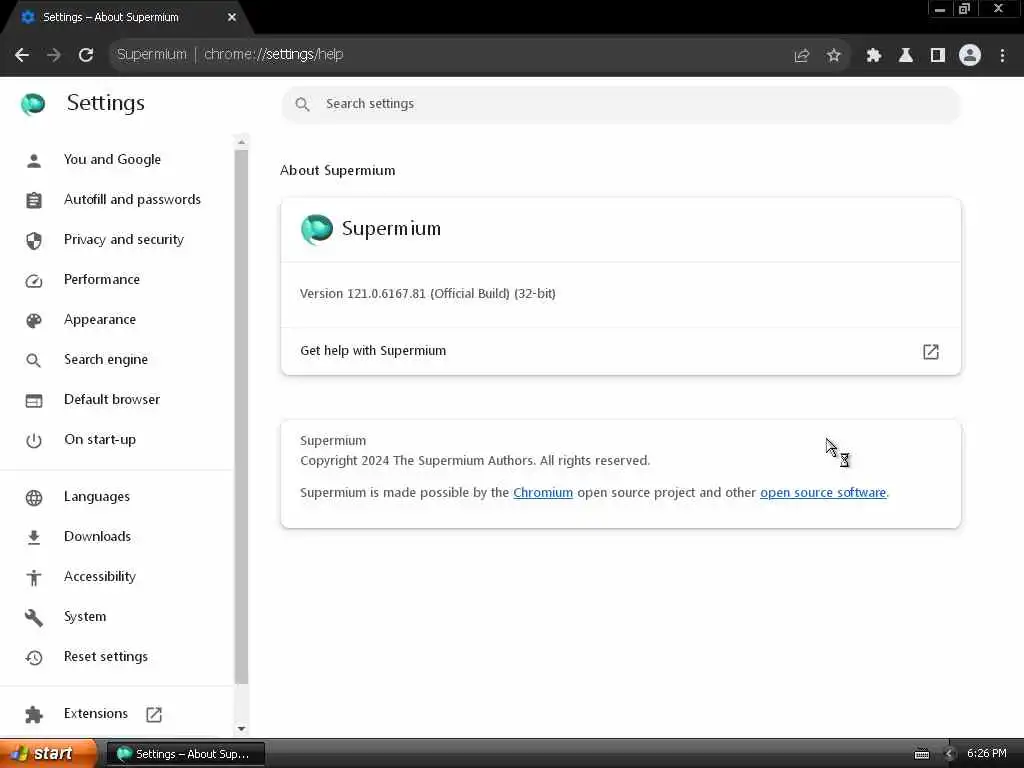The height and width of the screenshot is (768, 1024).
Task: Click the Default browser window icon
Action: pyautogui.click(x=34, y=400)
